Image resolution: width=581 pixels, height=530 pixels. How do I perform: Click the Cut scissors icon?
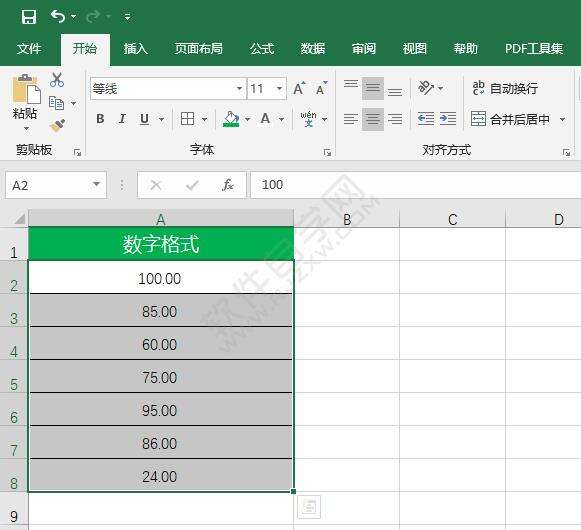click(x=57, y=80)
